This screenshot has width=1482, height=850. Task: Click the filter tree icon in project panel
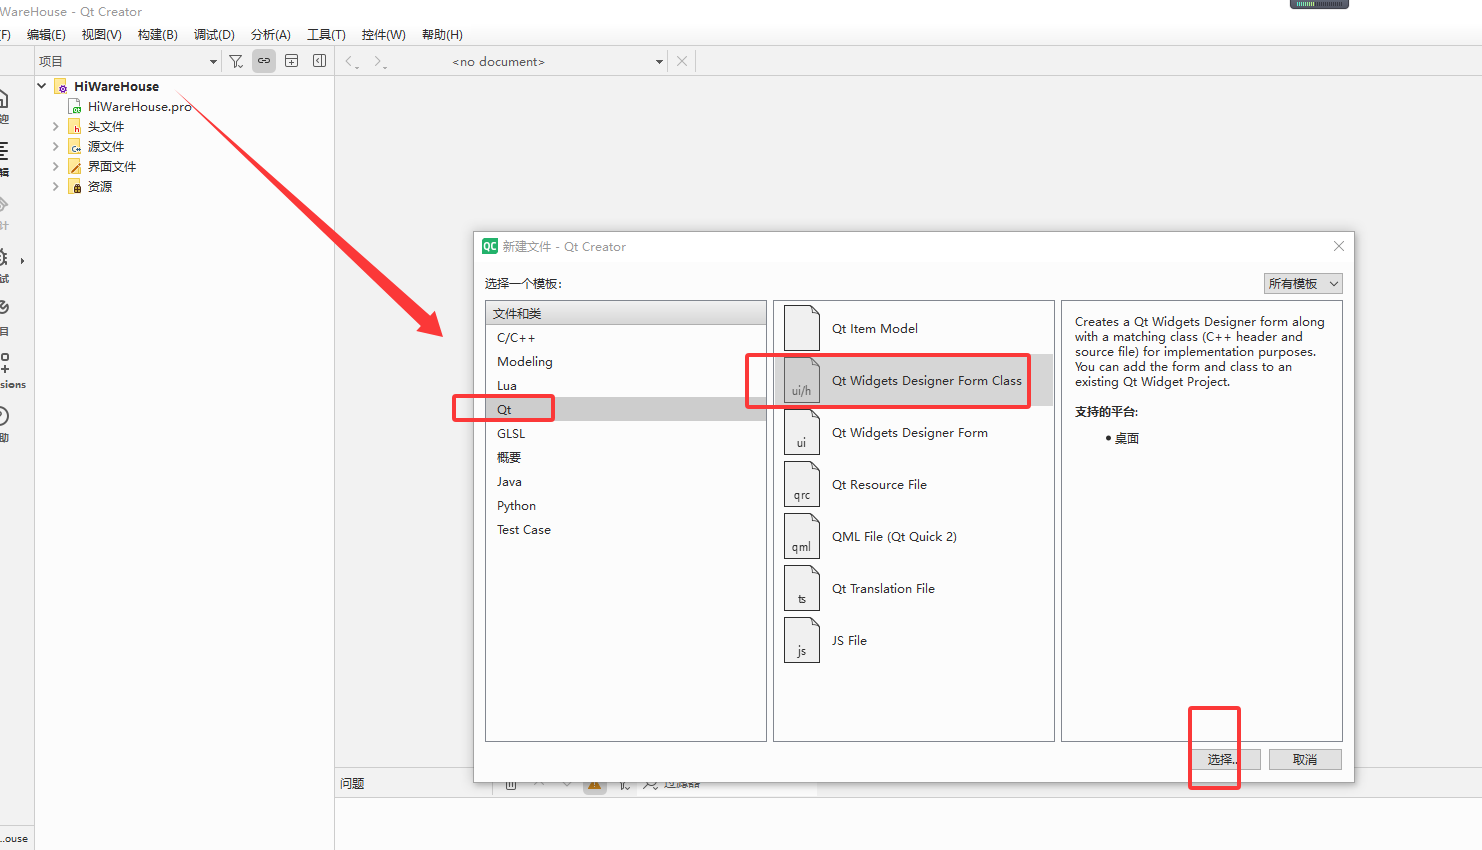click(236, 61)
